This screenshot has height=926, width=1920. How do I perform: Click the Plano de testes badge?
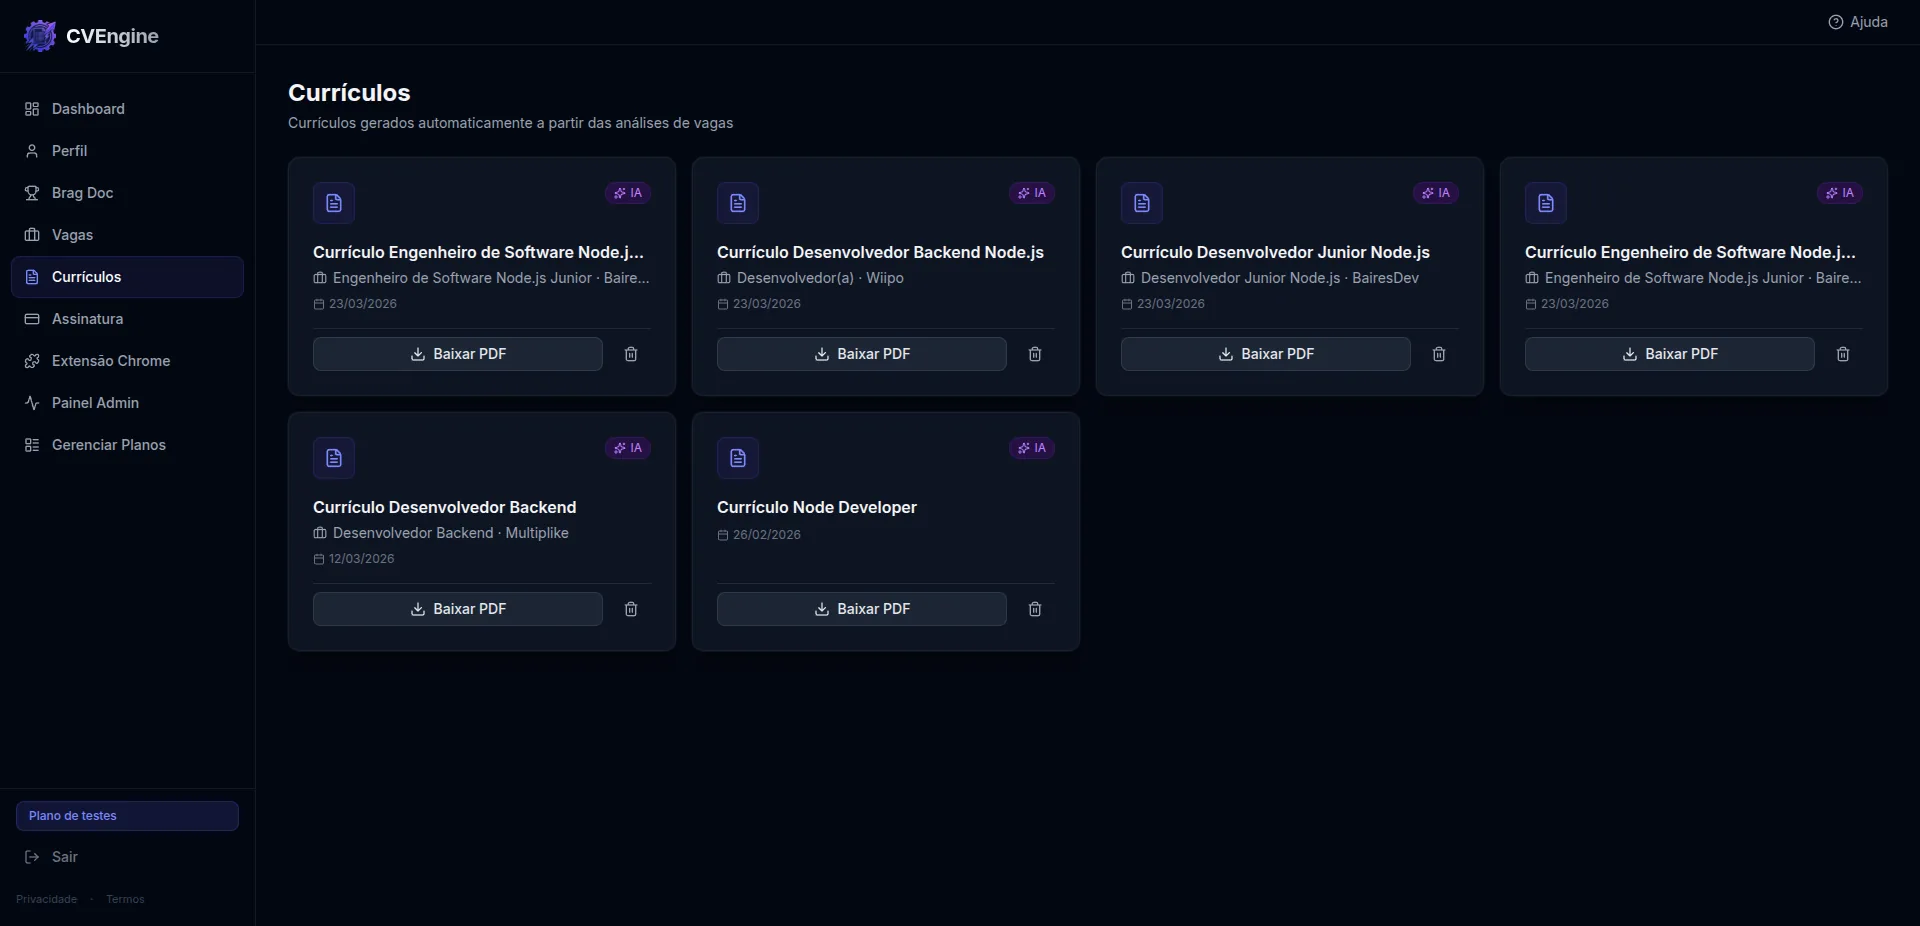127,816
